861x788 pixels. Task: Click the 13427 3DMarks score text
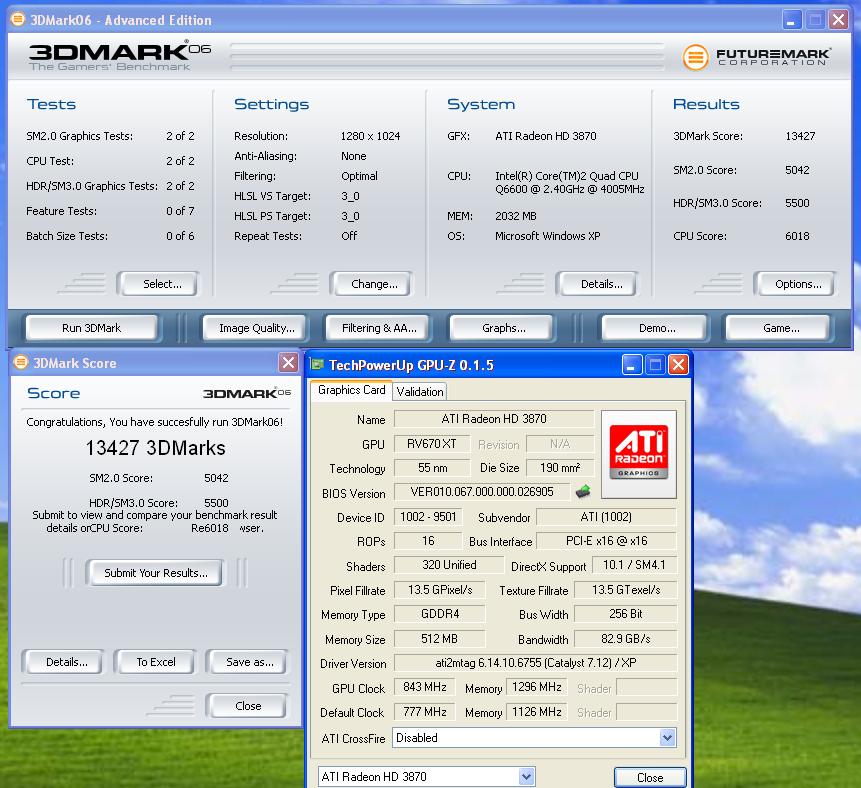[x=155, y=448]
